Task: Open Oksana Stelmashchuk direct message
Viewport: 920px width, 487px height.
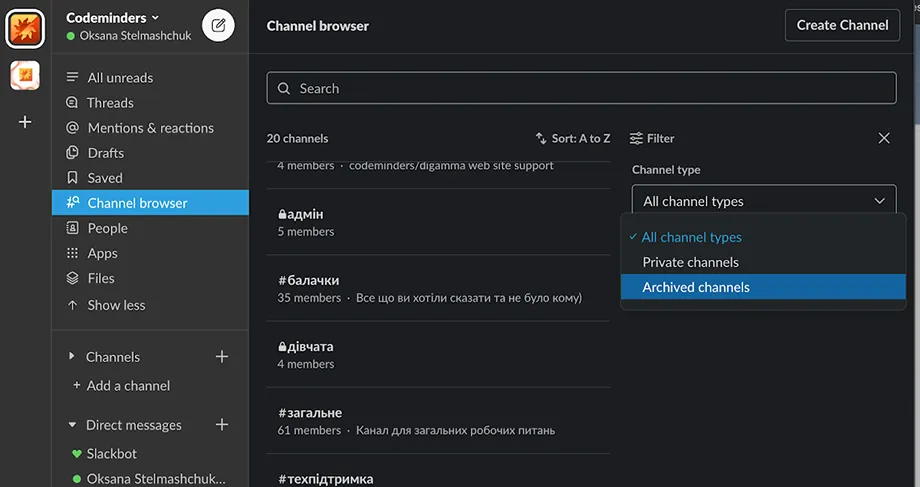Action: [x=150, y=478]
